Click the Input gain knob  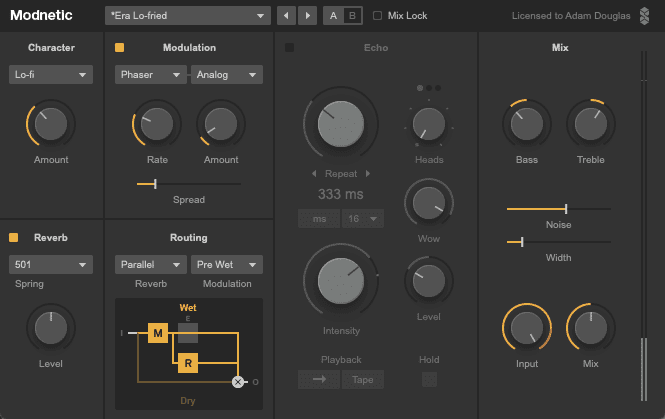click(527, 328)
